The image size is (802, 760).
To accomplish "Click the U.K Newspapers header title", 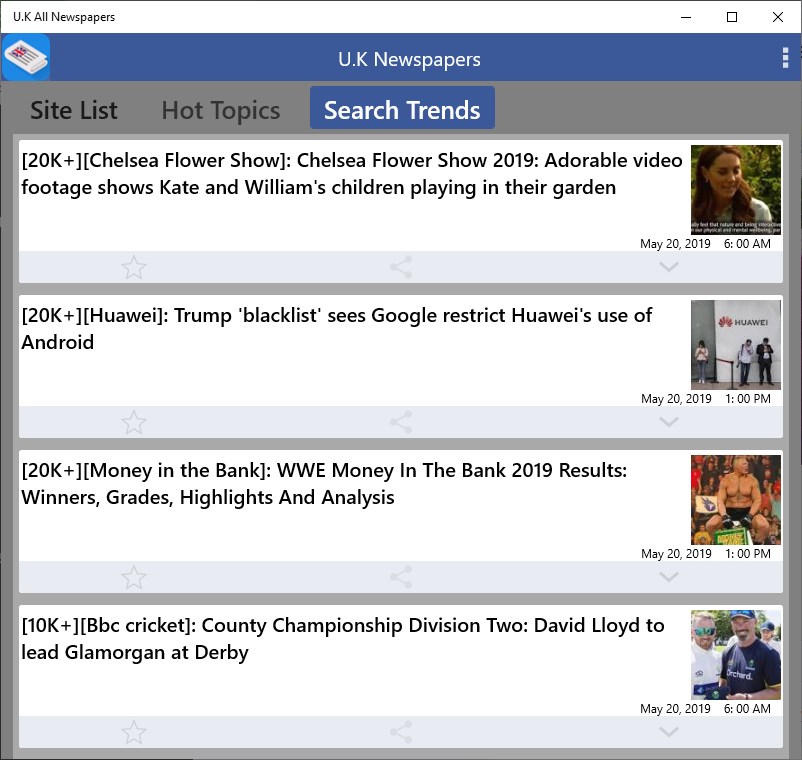I will click(409, 59).
